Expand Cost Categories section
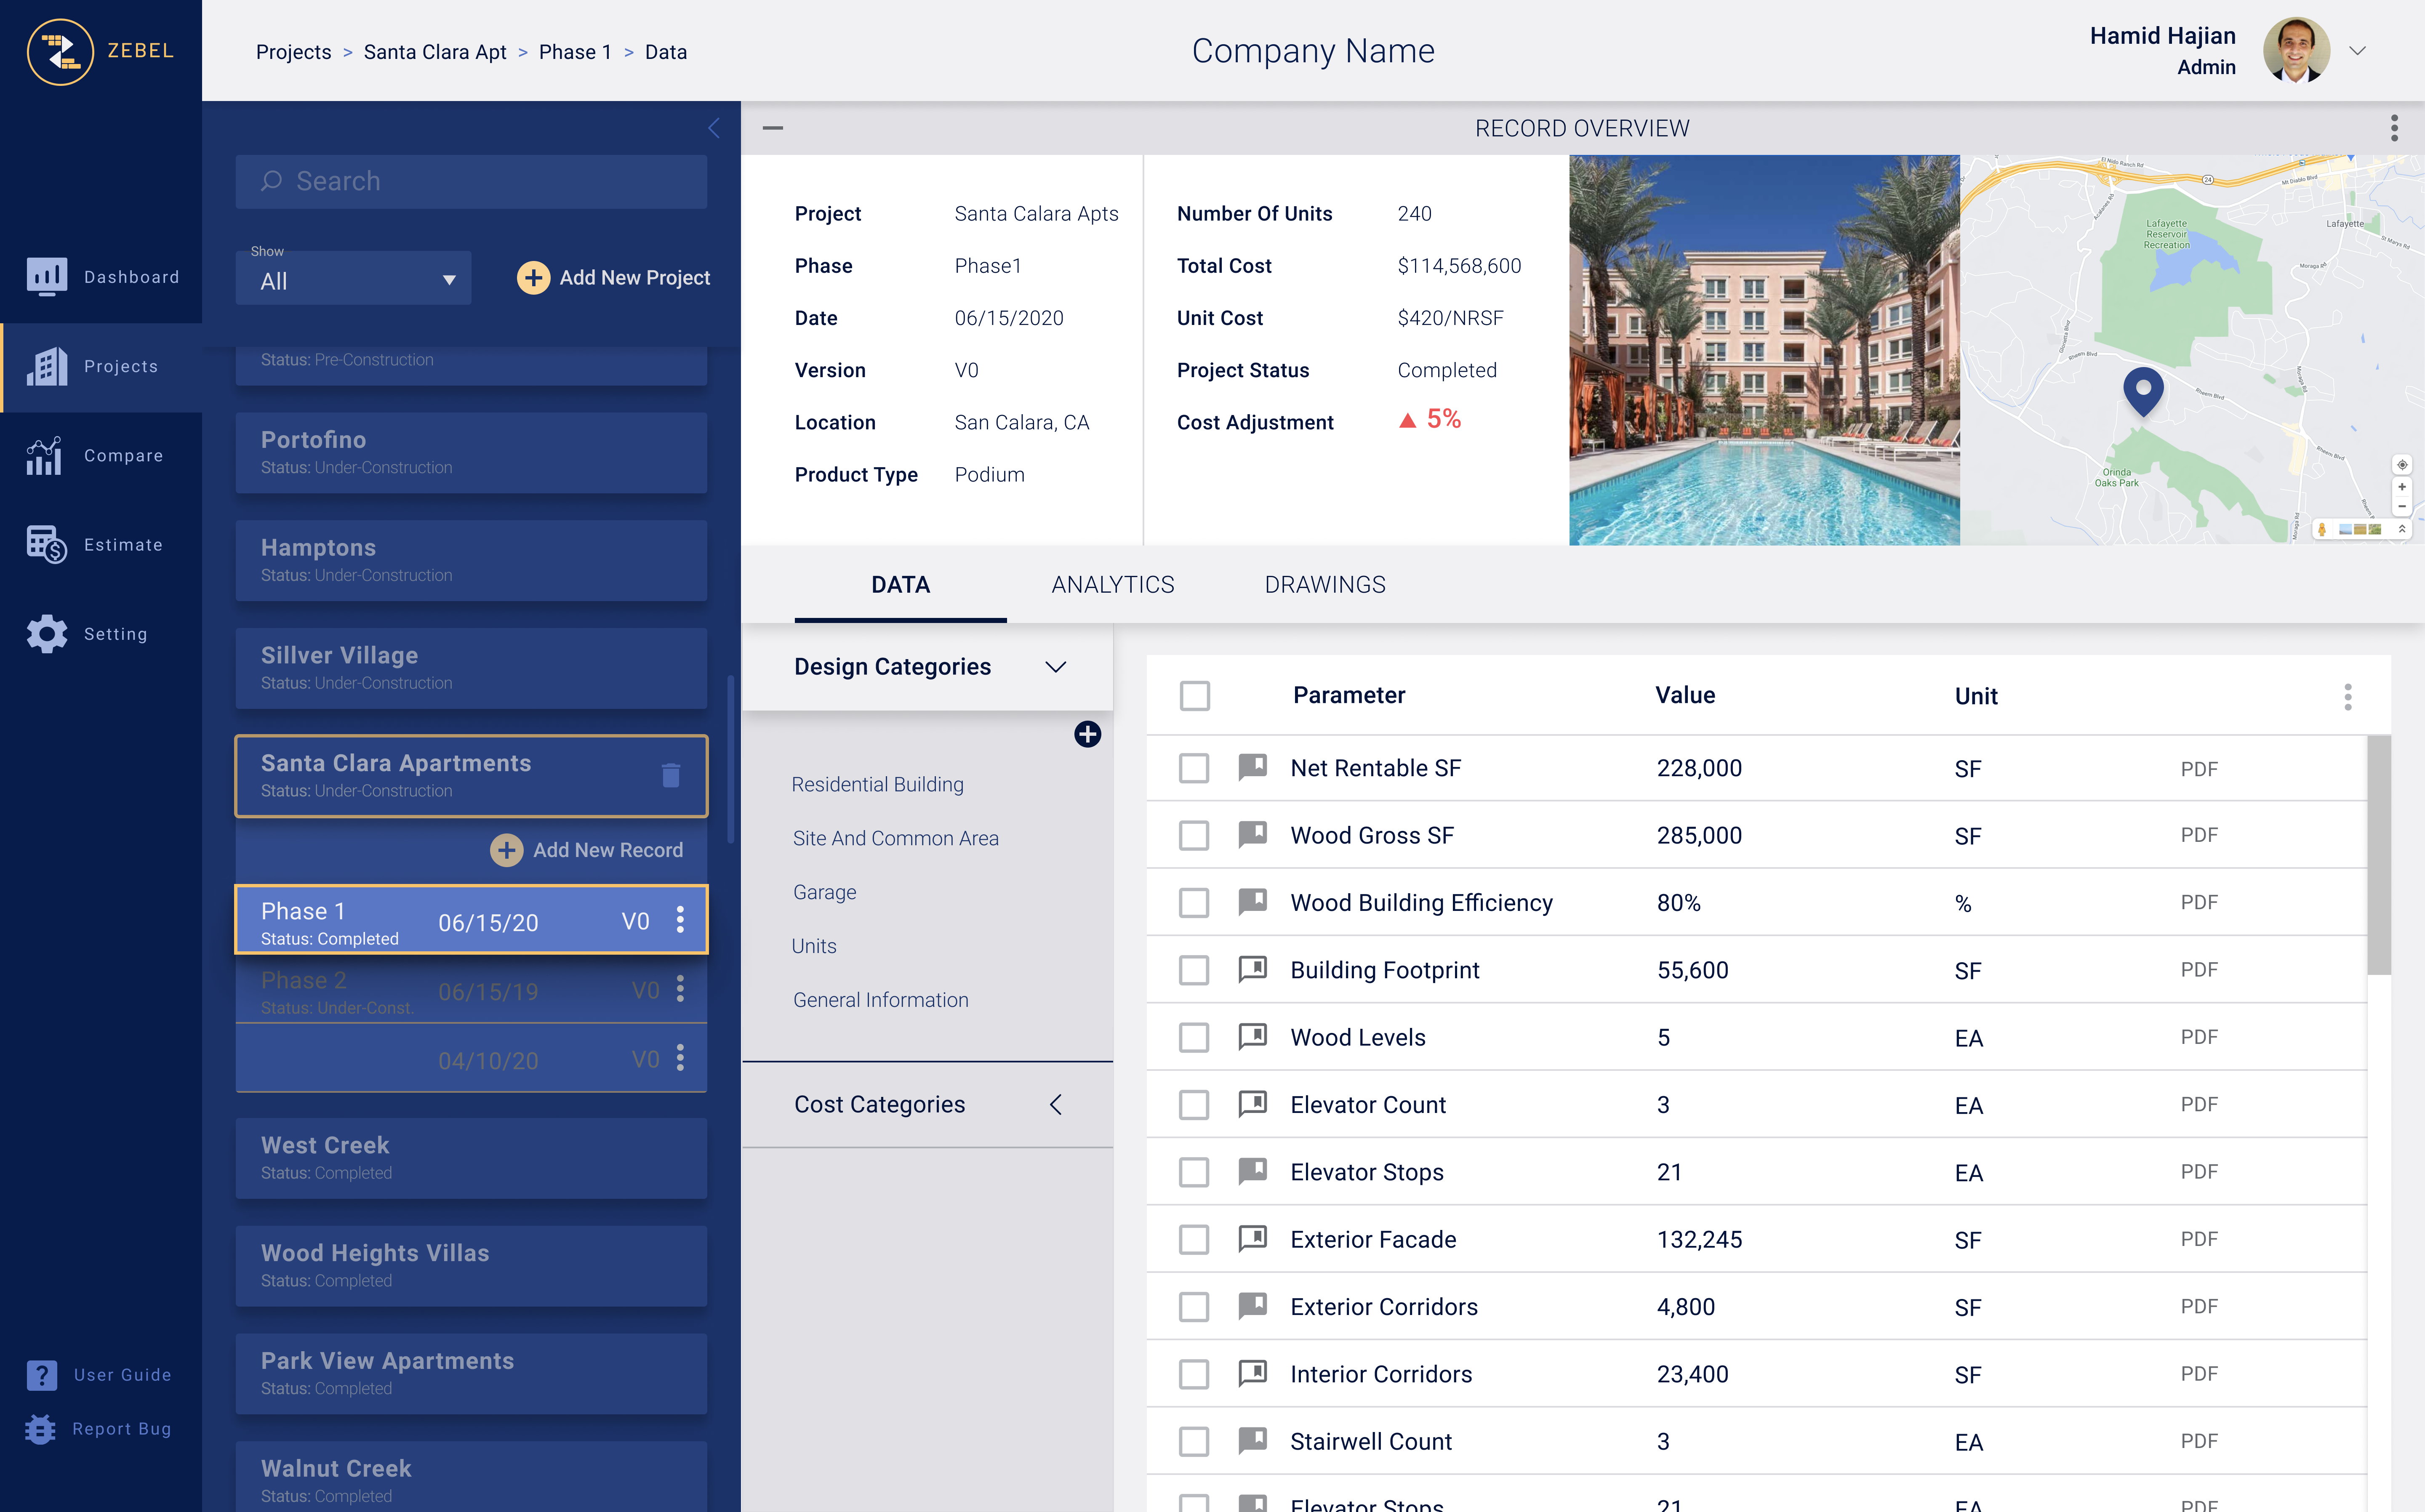The image size is (2425, 1512). tap(1056, 1104)
